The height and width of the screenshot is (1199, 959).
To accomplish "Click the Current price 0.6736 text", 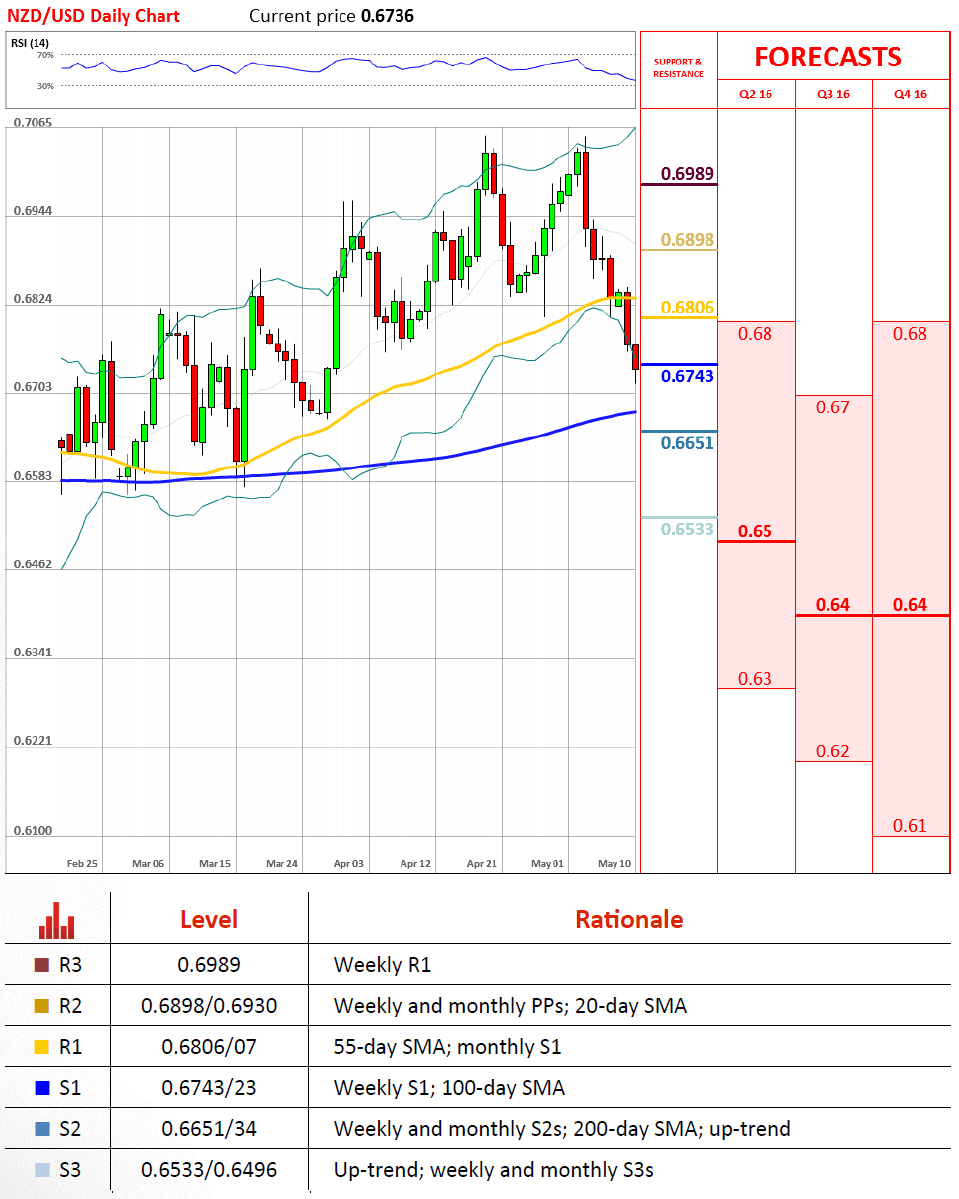I will (331, 16).
